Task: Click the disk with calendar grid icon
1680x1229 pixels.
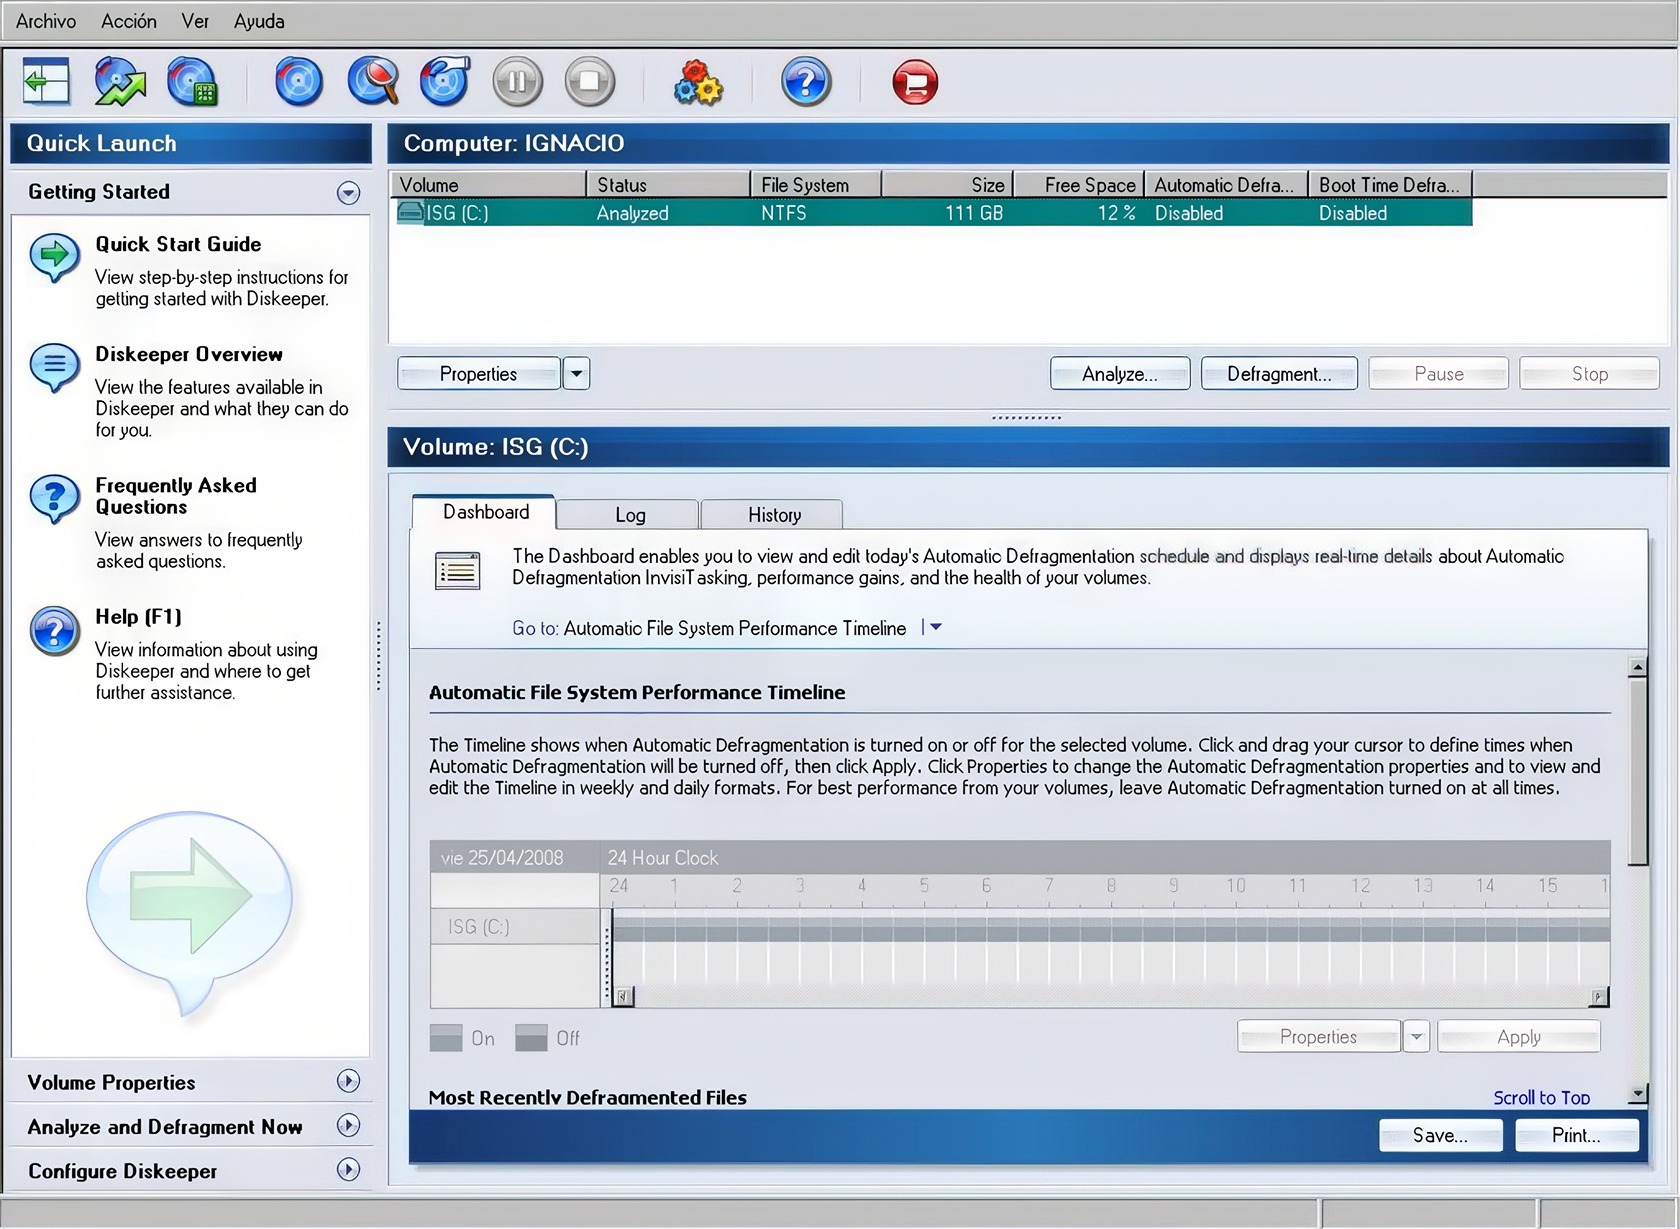Action: (x=192, y=82)
